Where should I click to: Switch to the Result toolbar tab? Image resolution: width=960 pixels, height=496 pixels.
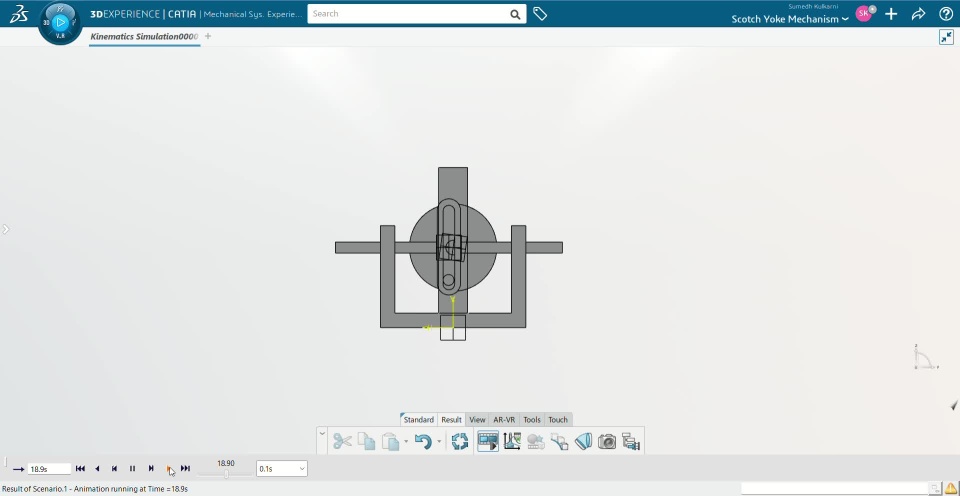coord(451,419)
